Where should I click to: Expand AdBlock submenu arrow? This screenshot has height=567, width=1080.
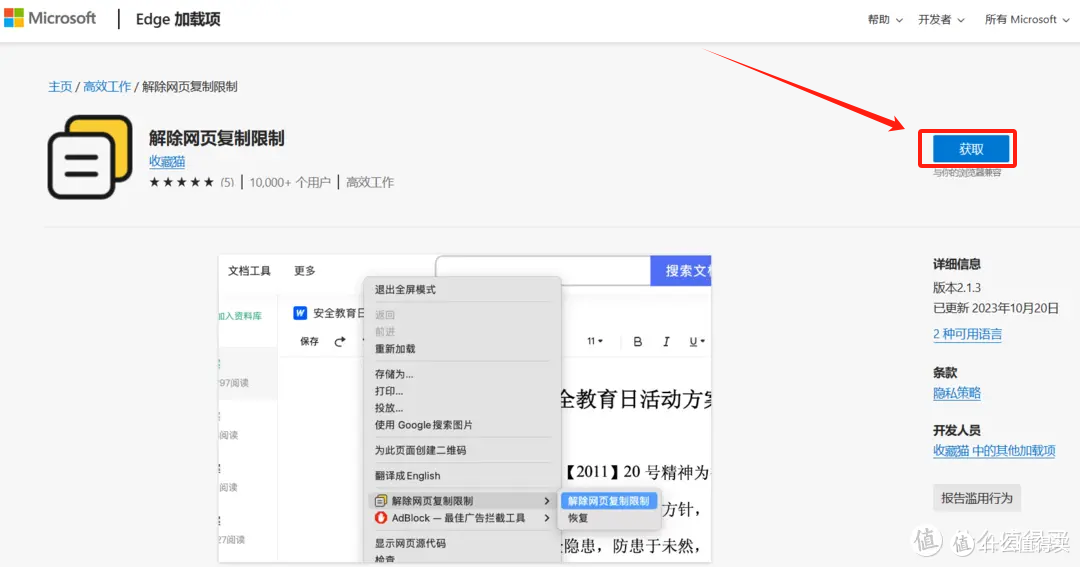547,518
